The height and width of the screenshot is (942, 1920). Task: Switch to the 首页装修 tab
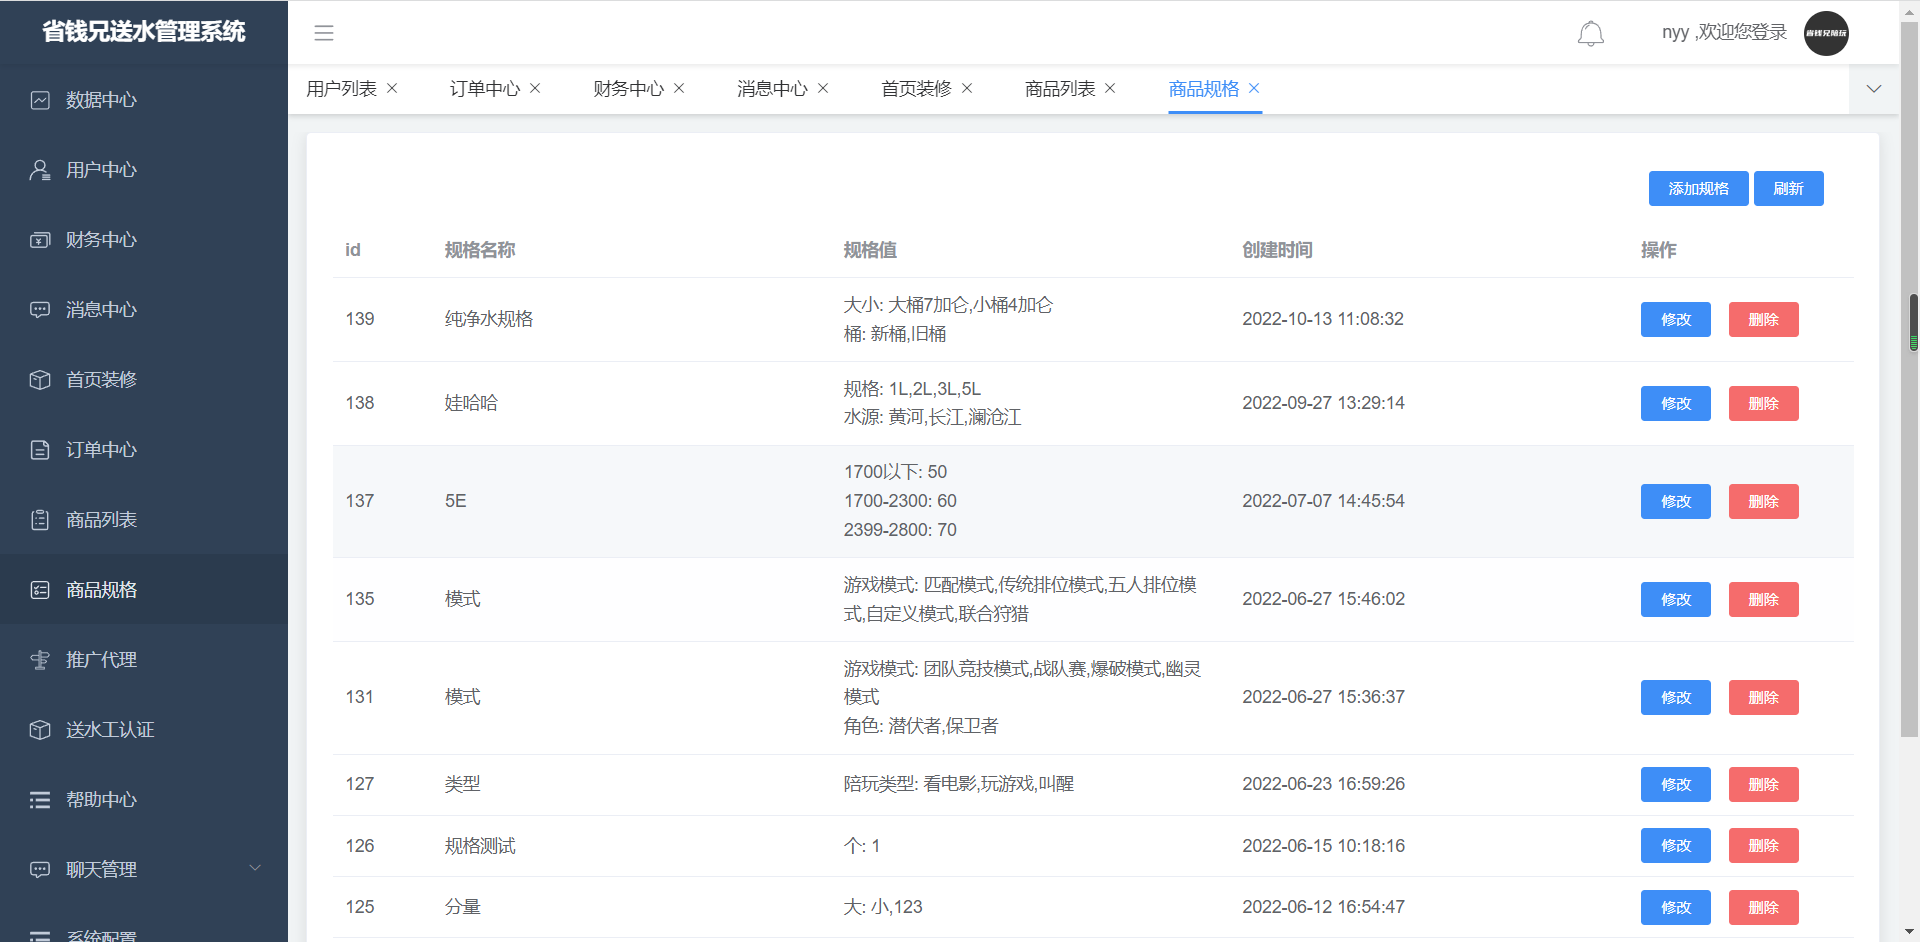[x=916, y=89]
